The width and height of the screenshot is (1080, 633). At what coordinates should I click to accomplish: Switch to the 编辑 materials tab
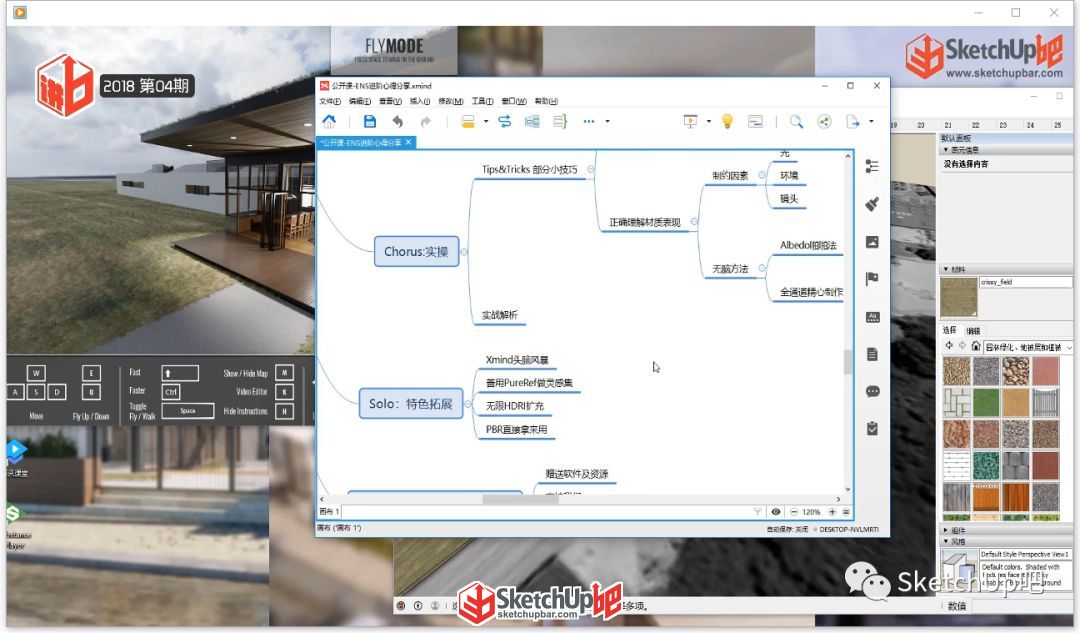[973, 331]
